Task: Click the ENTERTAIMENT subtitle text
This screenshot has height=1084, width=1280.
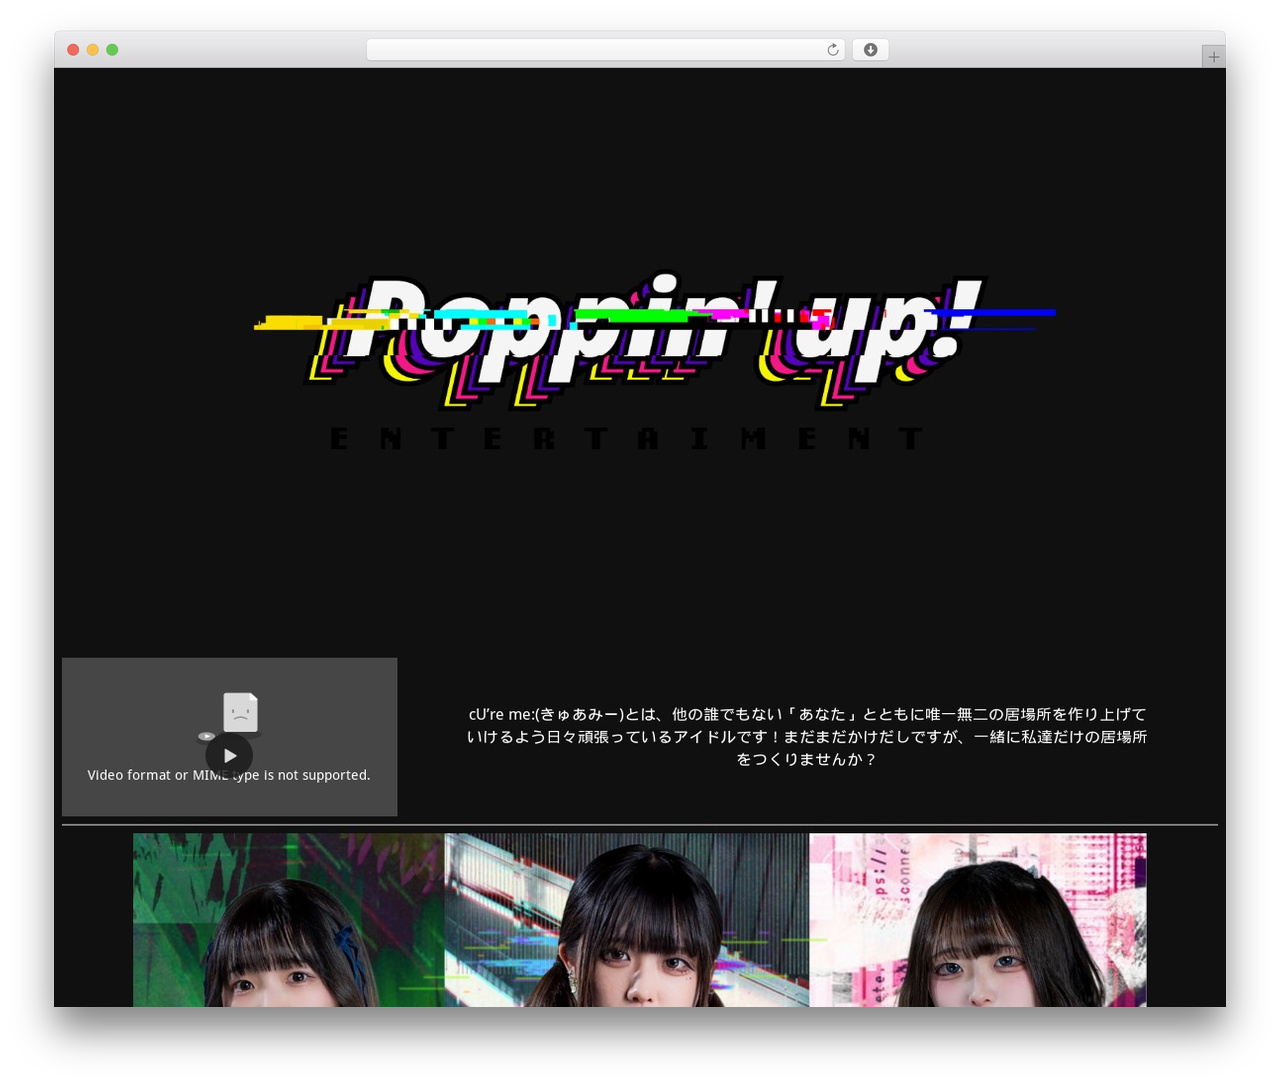Action: 627,438
